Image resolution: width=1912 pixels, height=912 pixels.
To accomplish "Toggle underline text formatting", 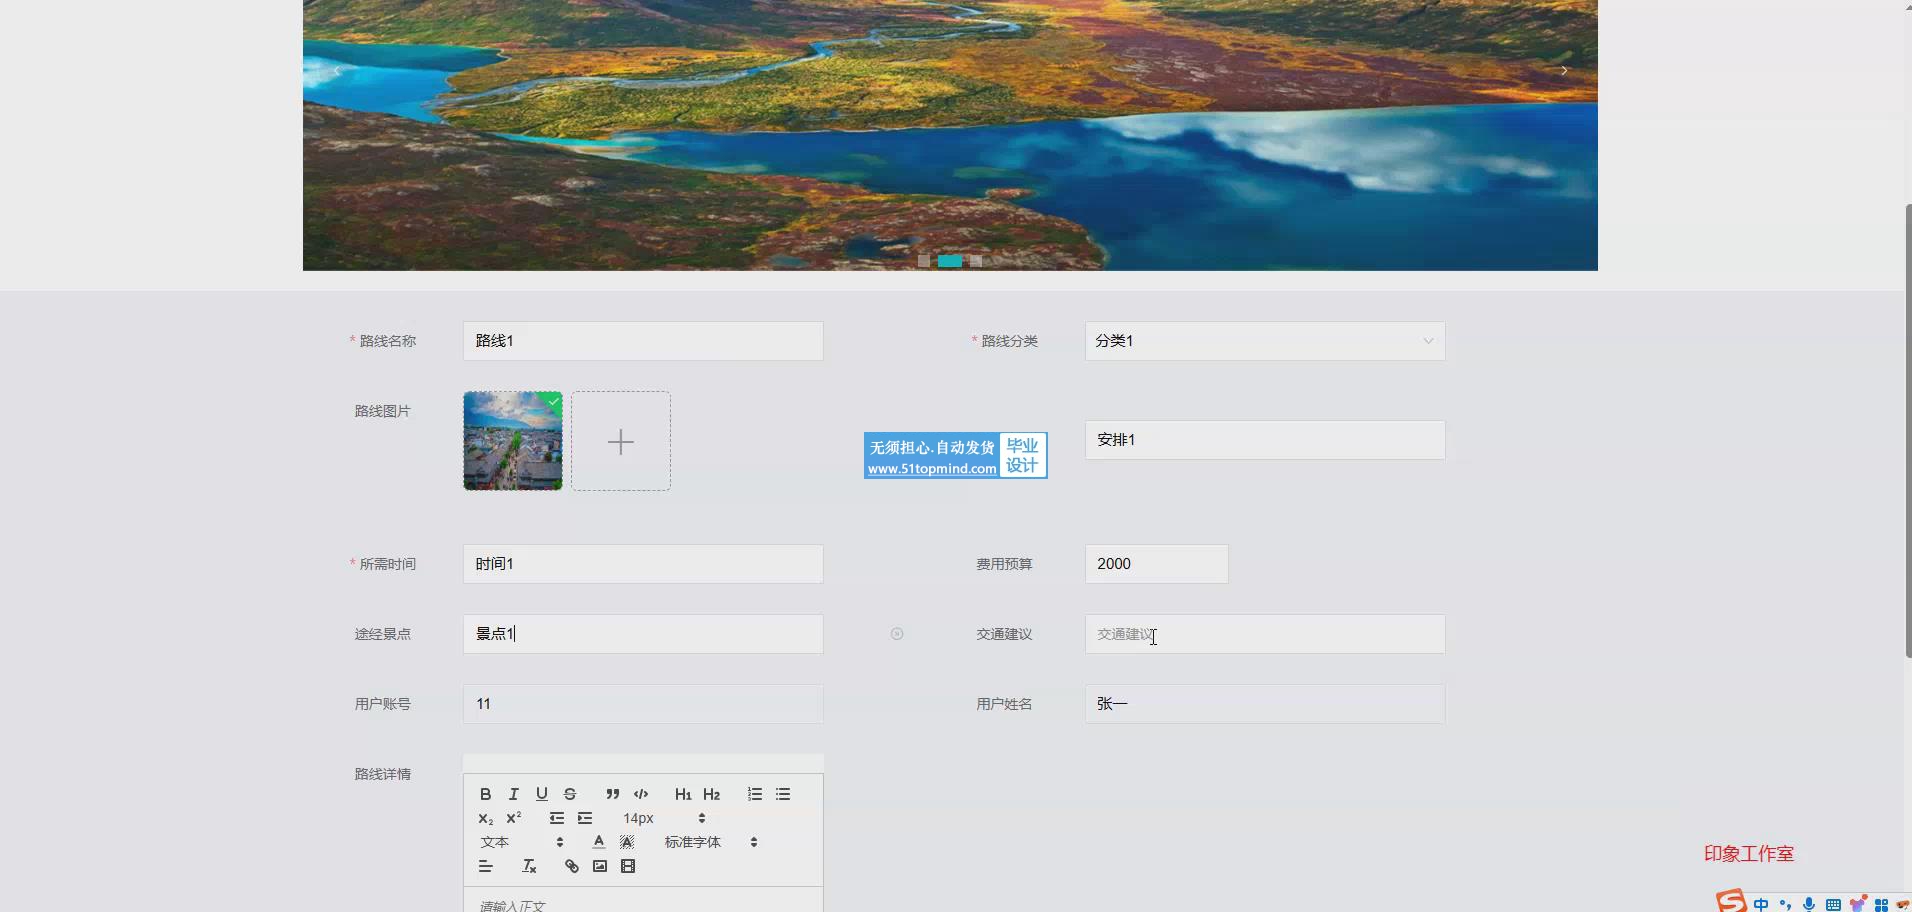I will click(x=541, y=794).
